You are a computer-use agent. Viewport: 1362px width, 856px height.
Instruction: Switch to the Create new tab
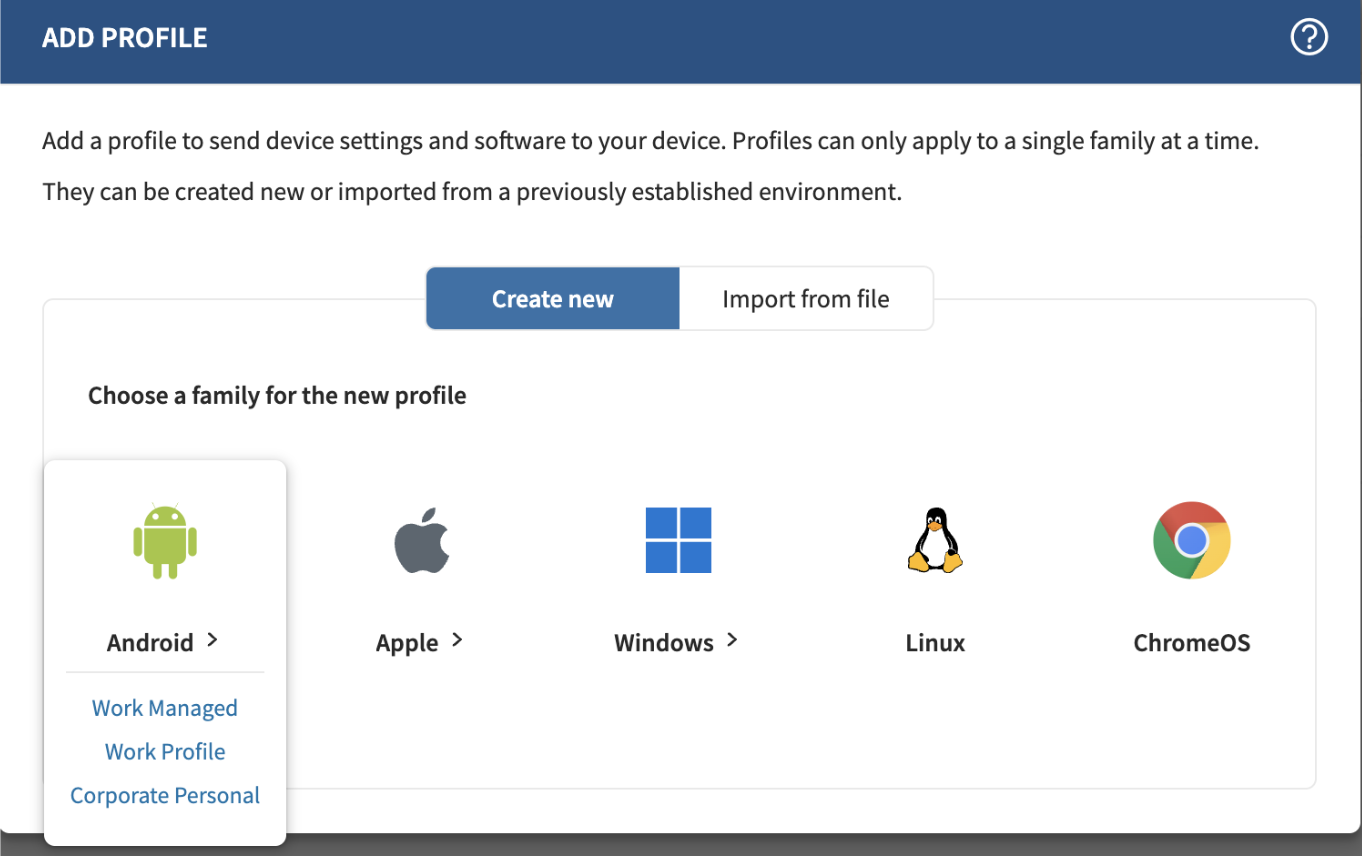[553, 298]
